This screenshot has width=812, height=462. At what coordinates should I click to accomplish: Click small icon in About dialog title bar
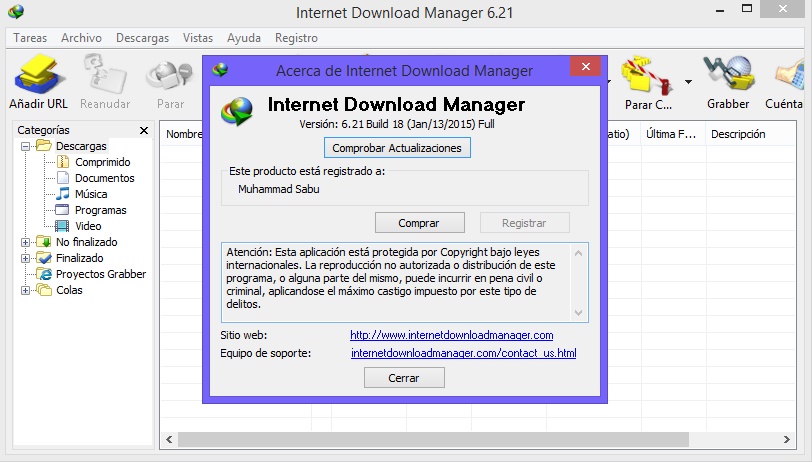220,69
